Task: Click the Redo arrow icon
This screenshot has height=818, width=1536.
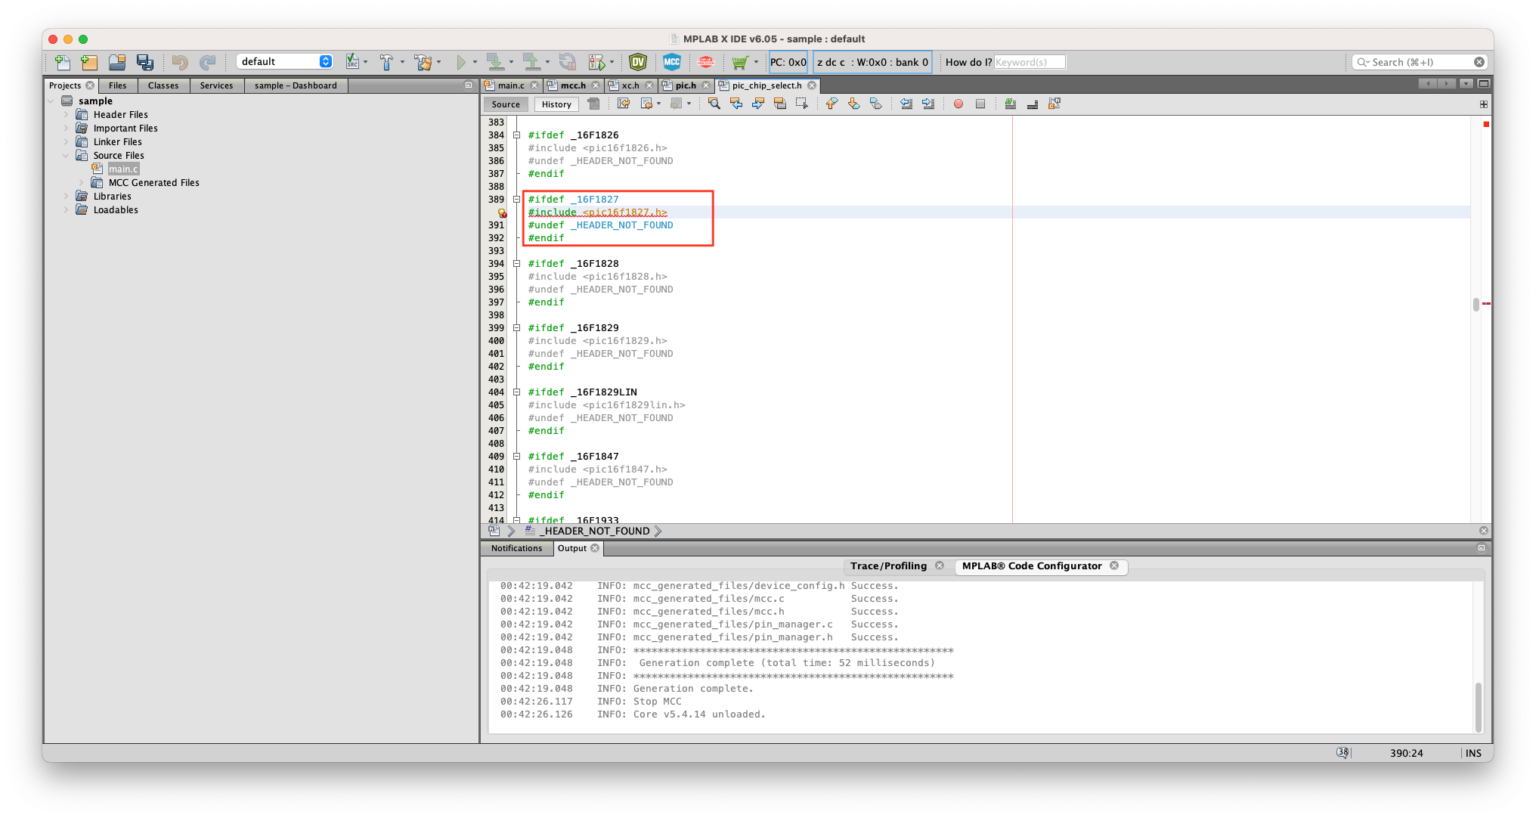Action: 207,62
